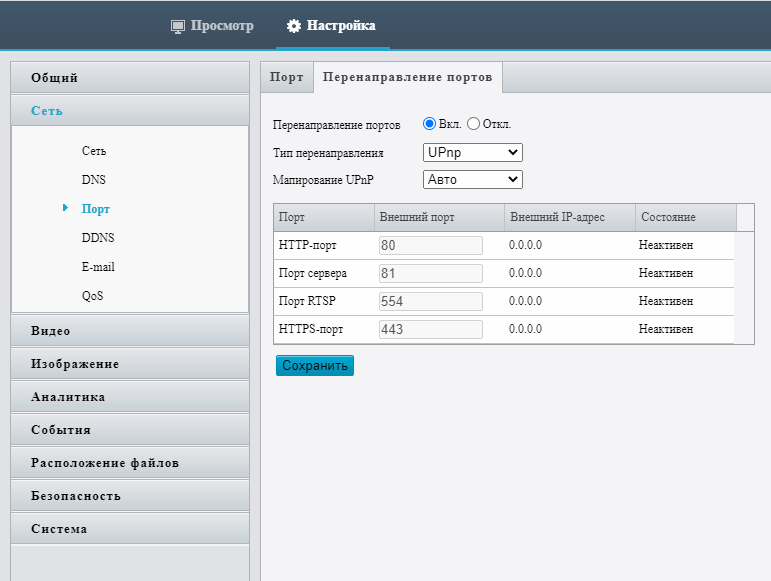The image size is (771, 581).
Task: Click the HTTP-порт external port field 80
Action: (431, 245)
